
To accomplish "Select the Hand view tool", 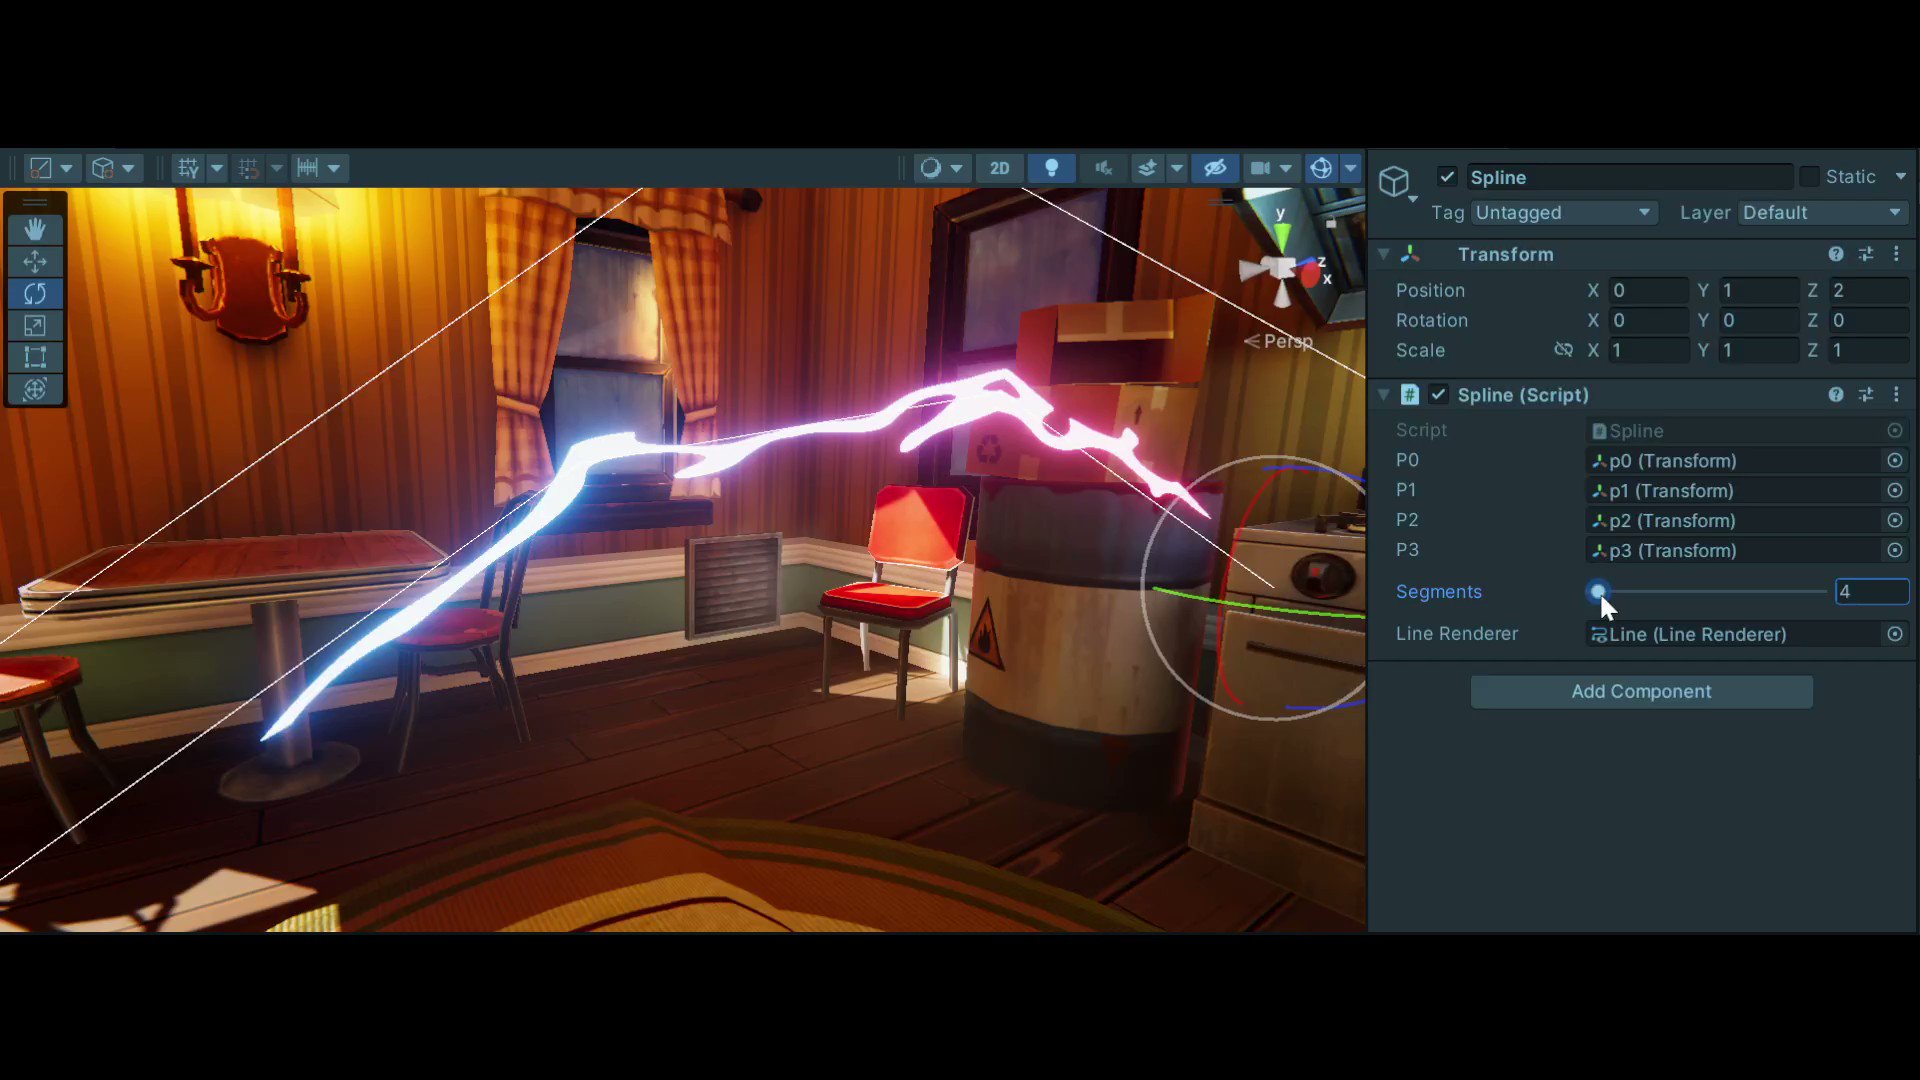I will coord(35,228).
